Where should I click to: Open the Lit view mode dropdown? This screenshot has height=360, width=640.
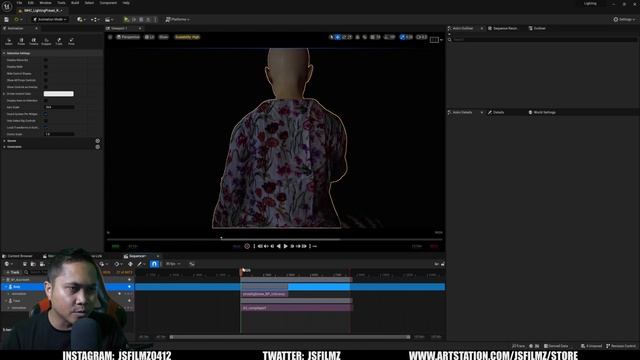pos(150,37)
